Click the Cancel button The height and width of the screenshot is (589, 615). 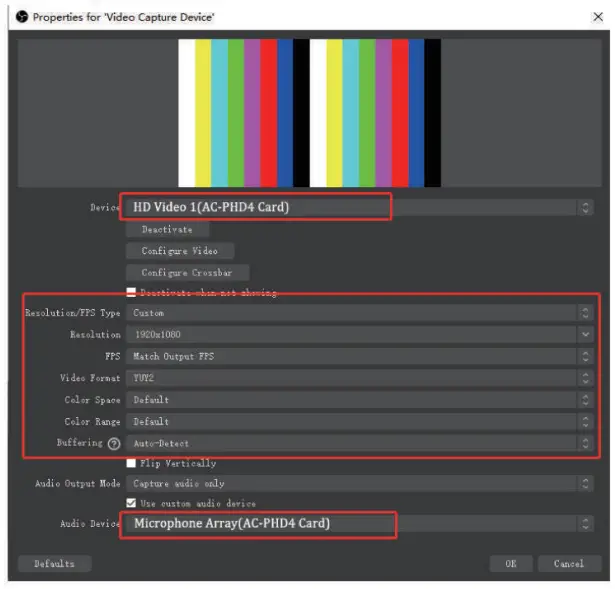click(569, 564)
